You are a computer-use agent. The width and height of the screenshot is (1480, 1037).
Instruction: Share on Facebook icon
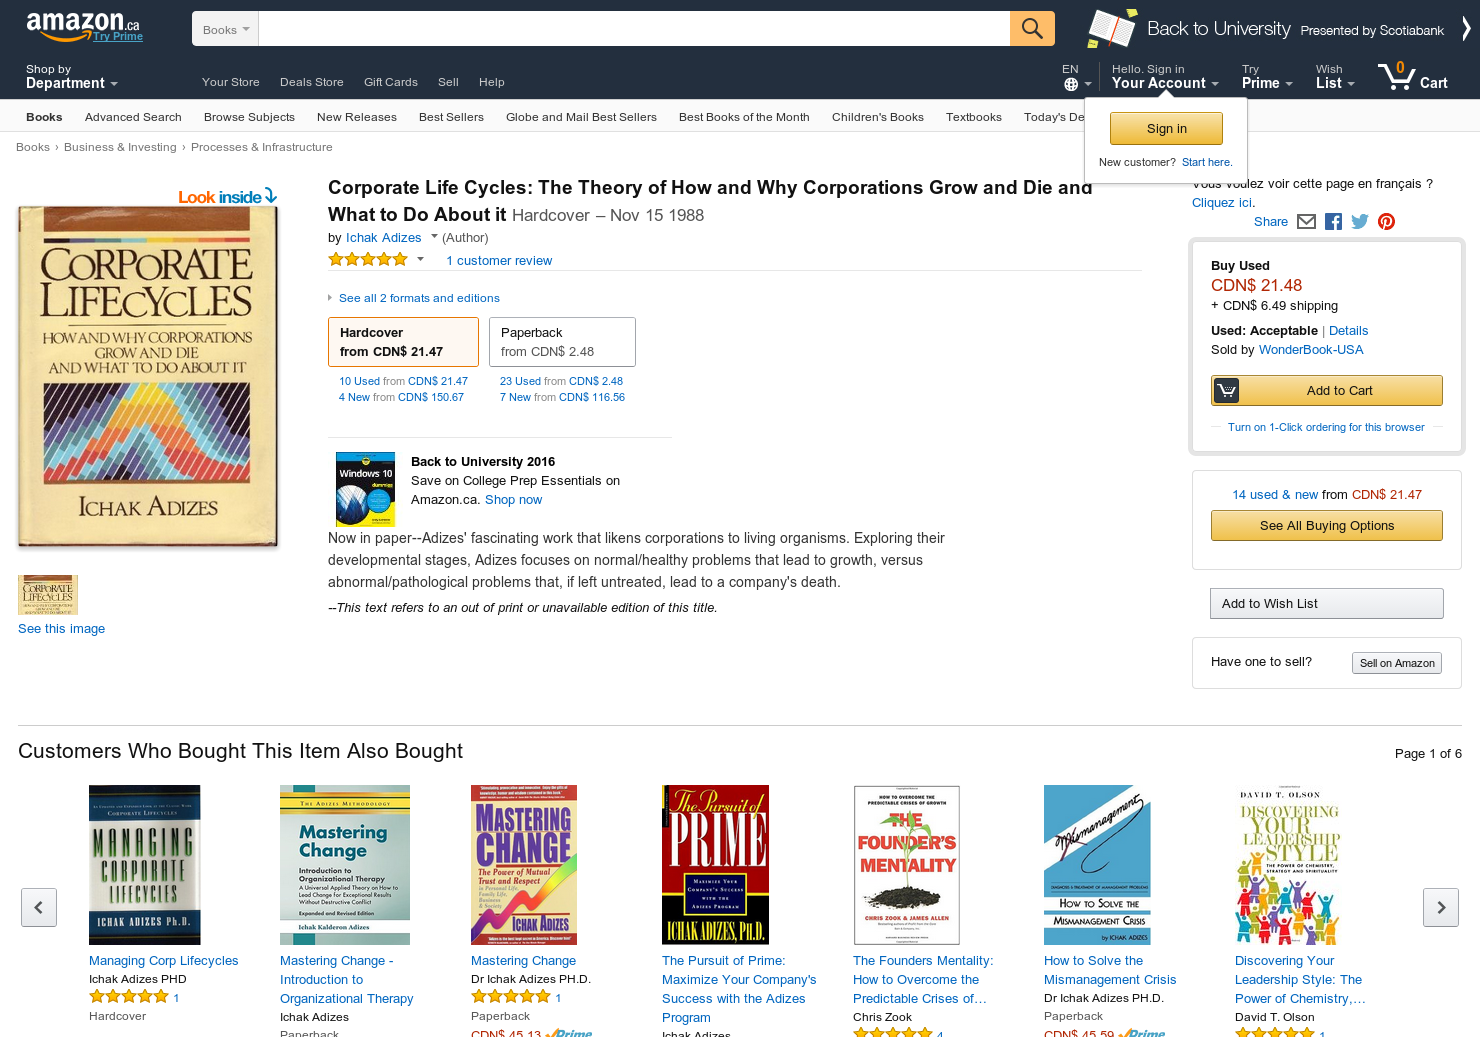[x=1333, y=222]
